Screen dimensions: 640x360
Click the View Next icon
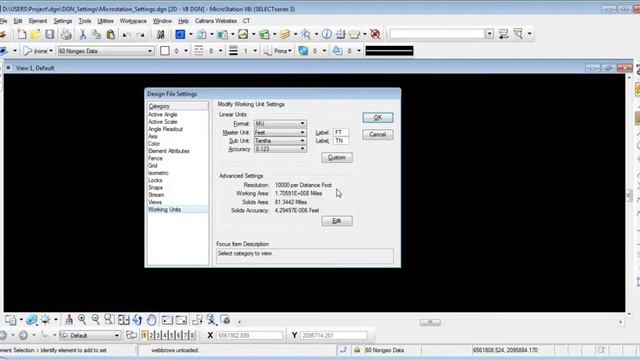tap(181, 320)
